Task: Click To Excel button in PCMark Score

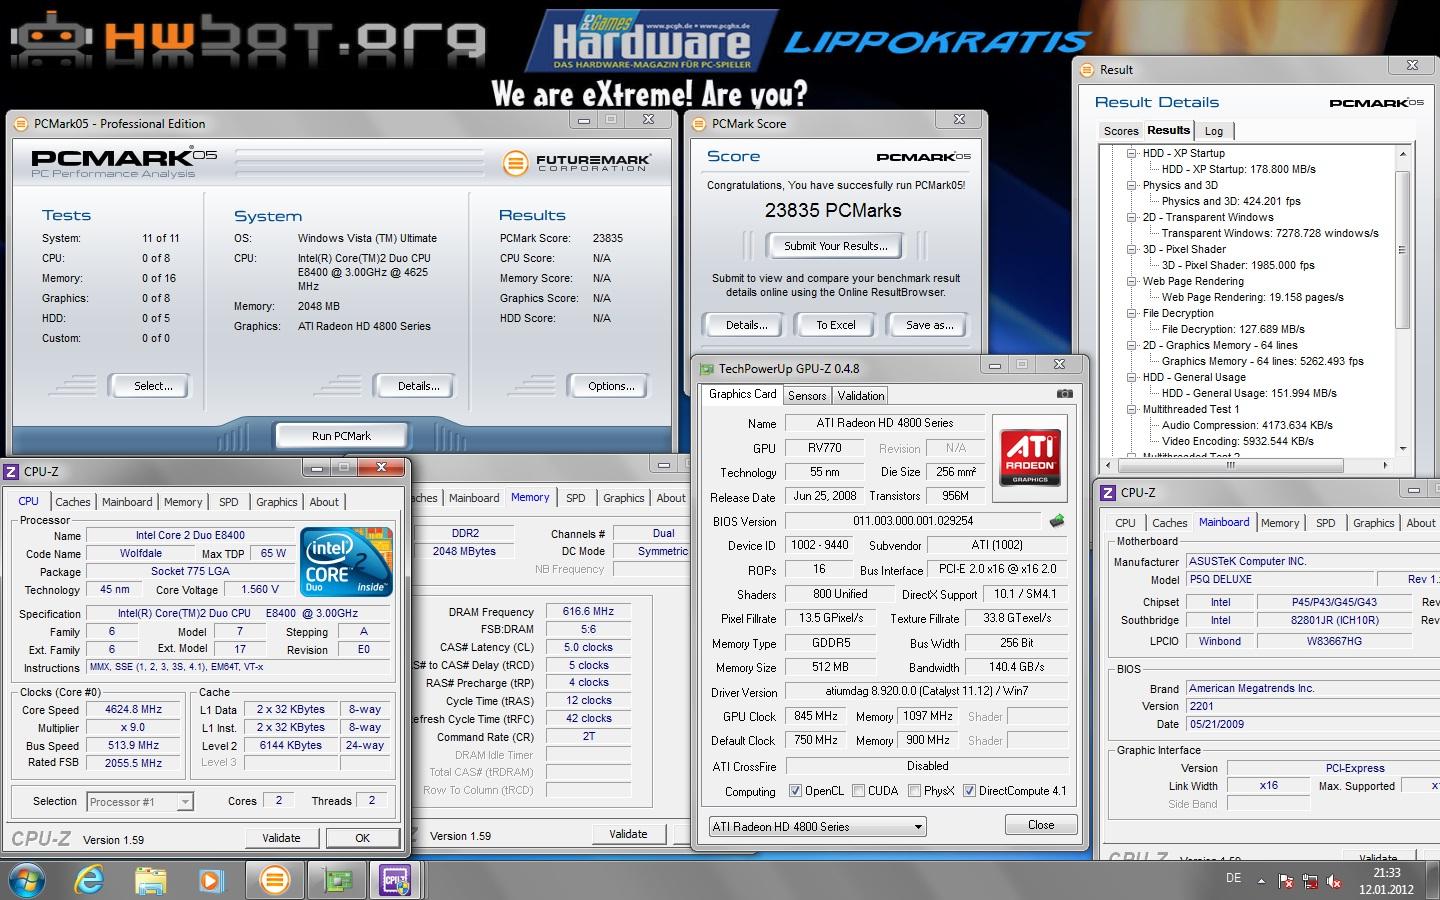Action: (x=836, y=325)
